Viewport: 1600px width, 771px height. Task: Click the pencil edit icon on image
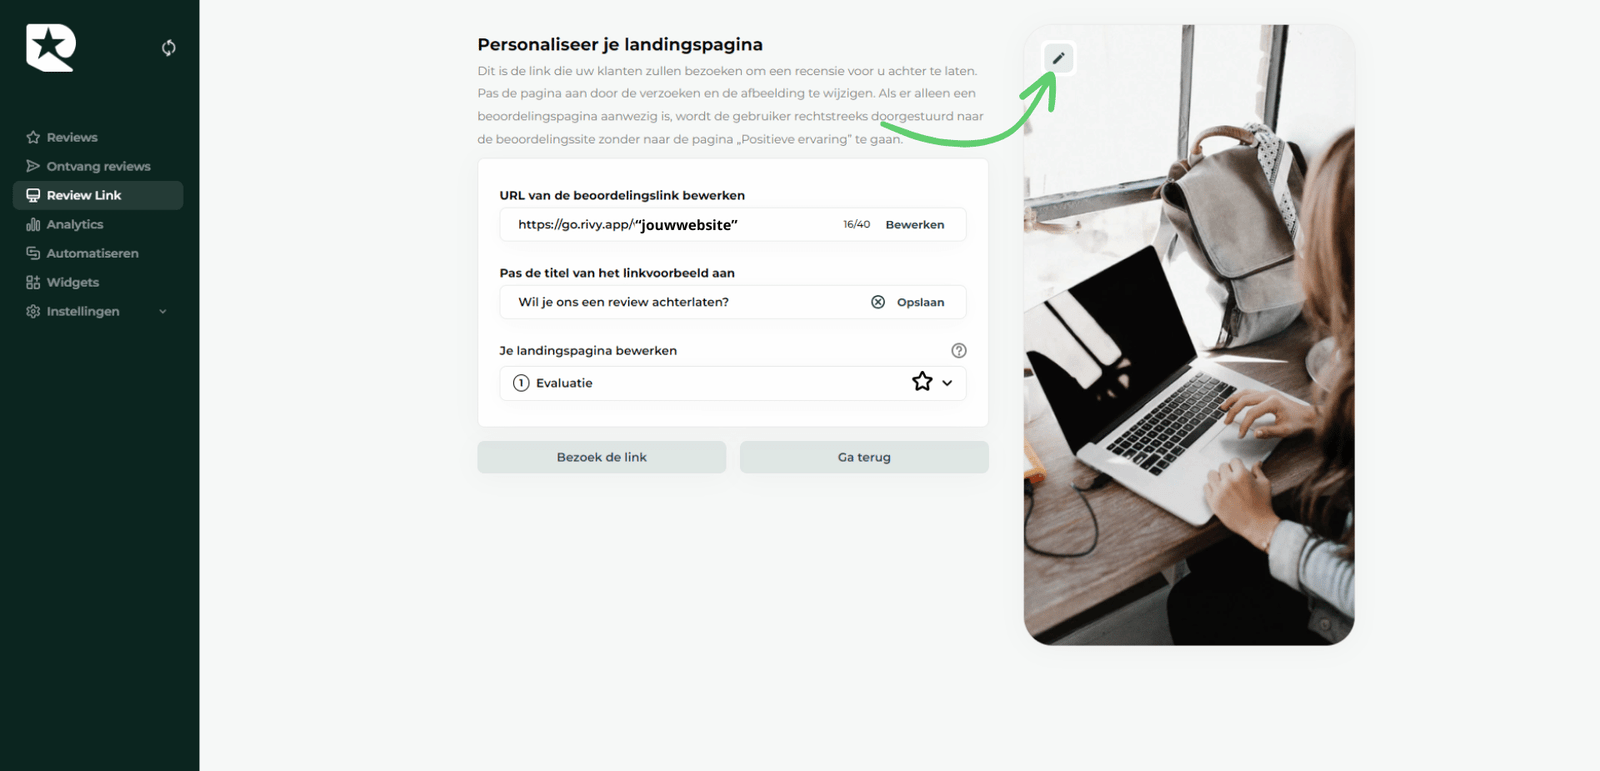tap(1058, 58)
